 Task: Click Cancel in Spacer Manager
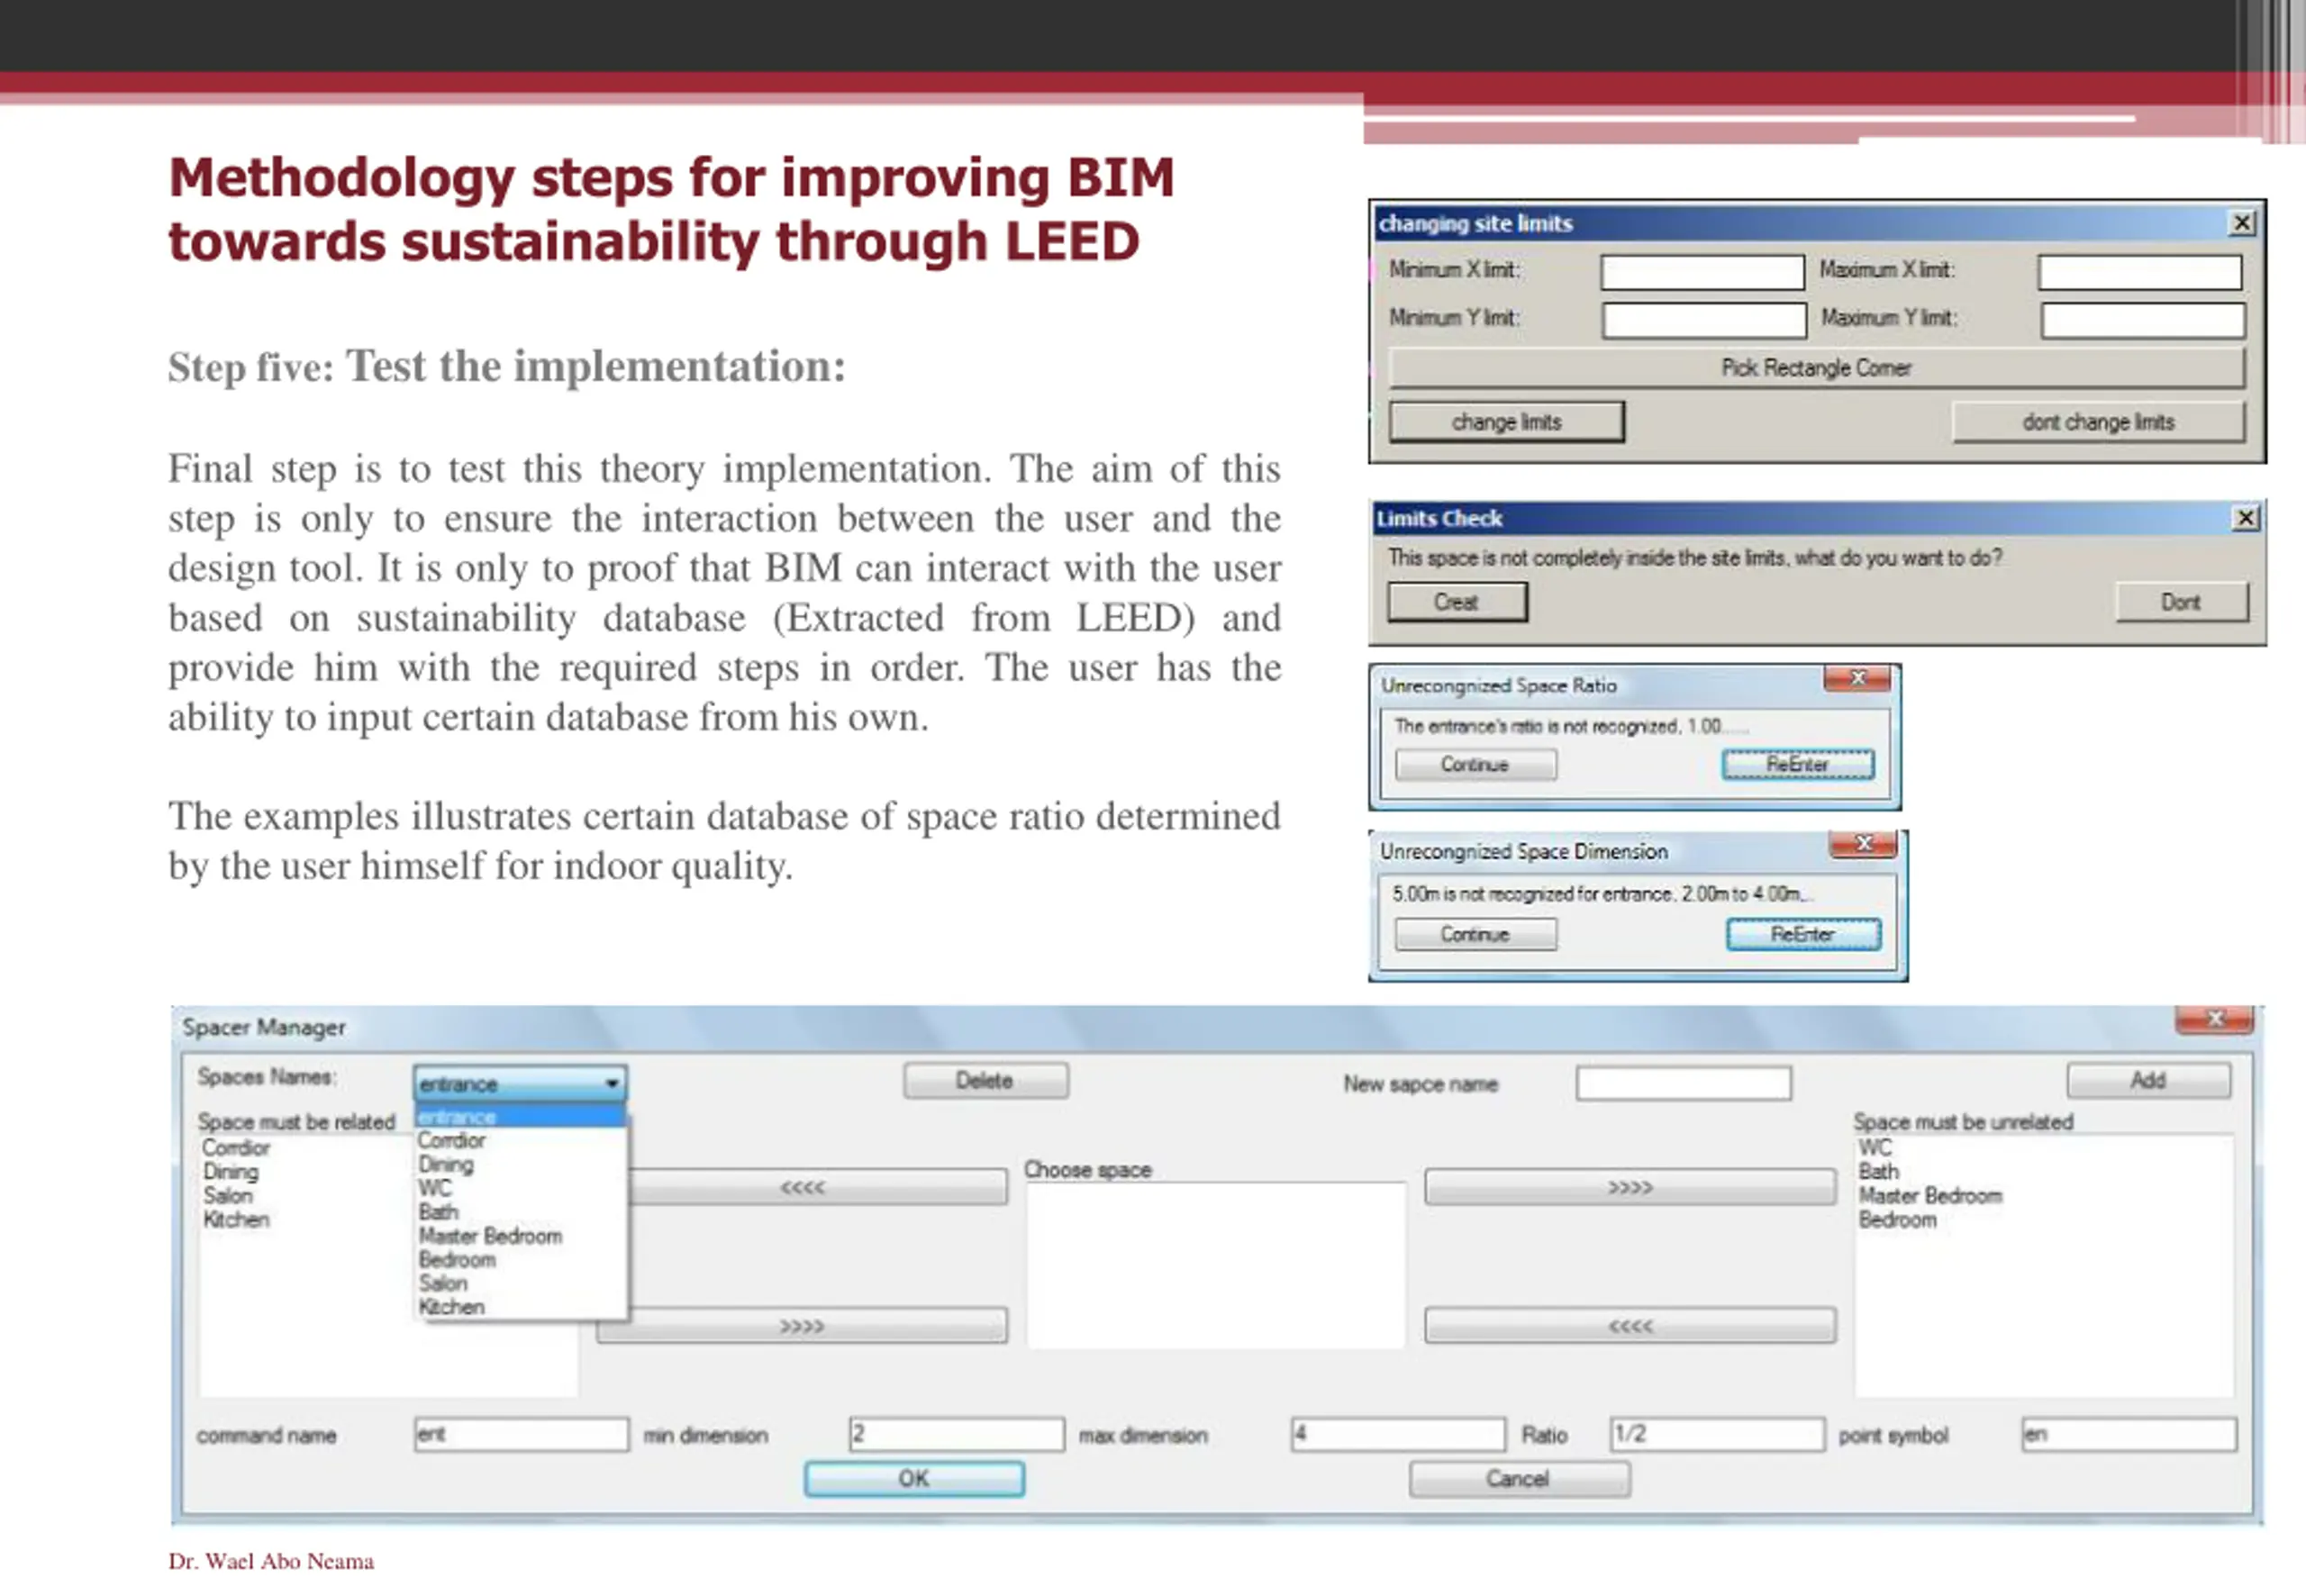pyautogui.click(x=1519, y=1479)
